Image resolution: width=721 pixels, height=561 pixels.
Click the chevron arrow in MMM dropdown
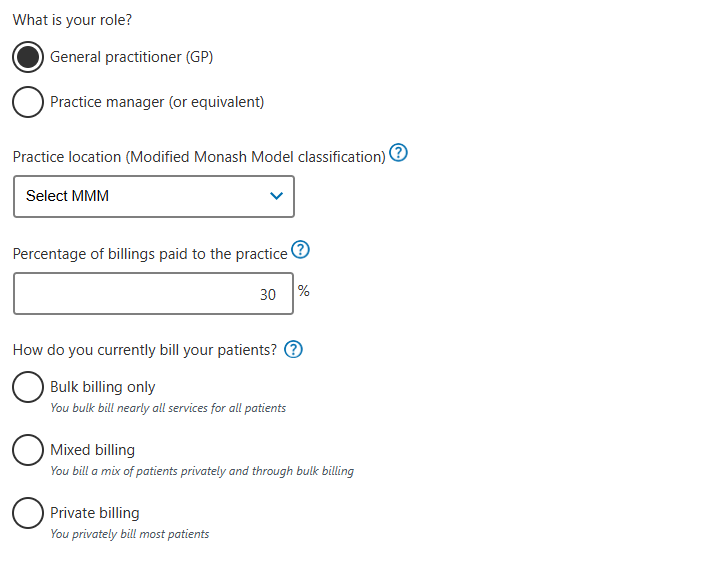point(277,196)
